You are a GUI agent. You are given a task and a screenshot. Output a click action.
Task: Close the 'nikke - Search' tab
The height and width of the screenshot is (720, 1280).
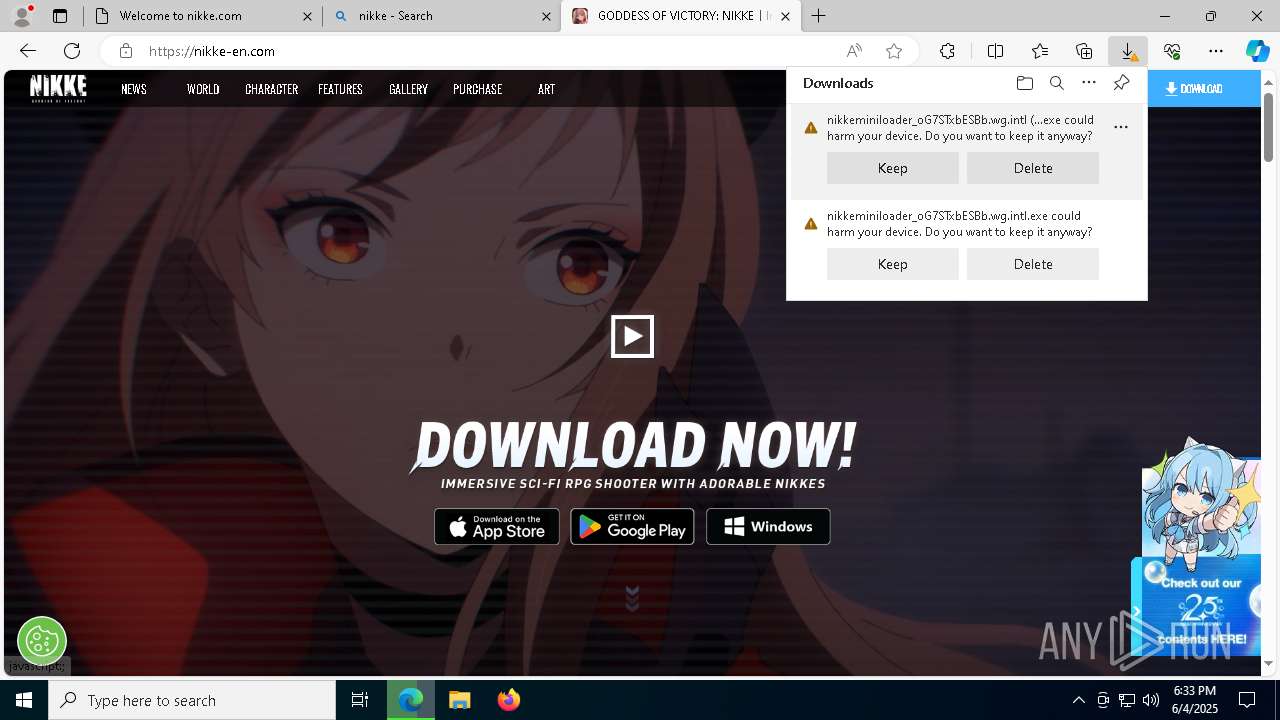click(546, 16)
